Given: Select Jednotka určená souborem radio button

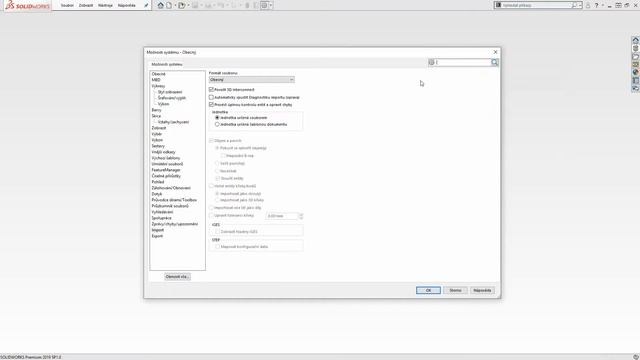Looking at the screenshot, I should coord(217,118).
